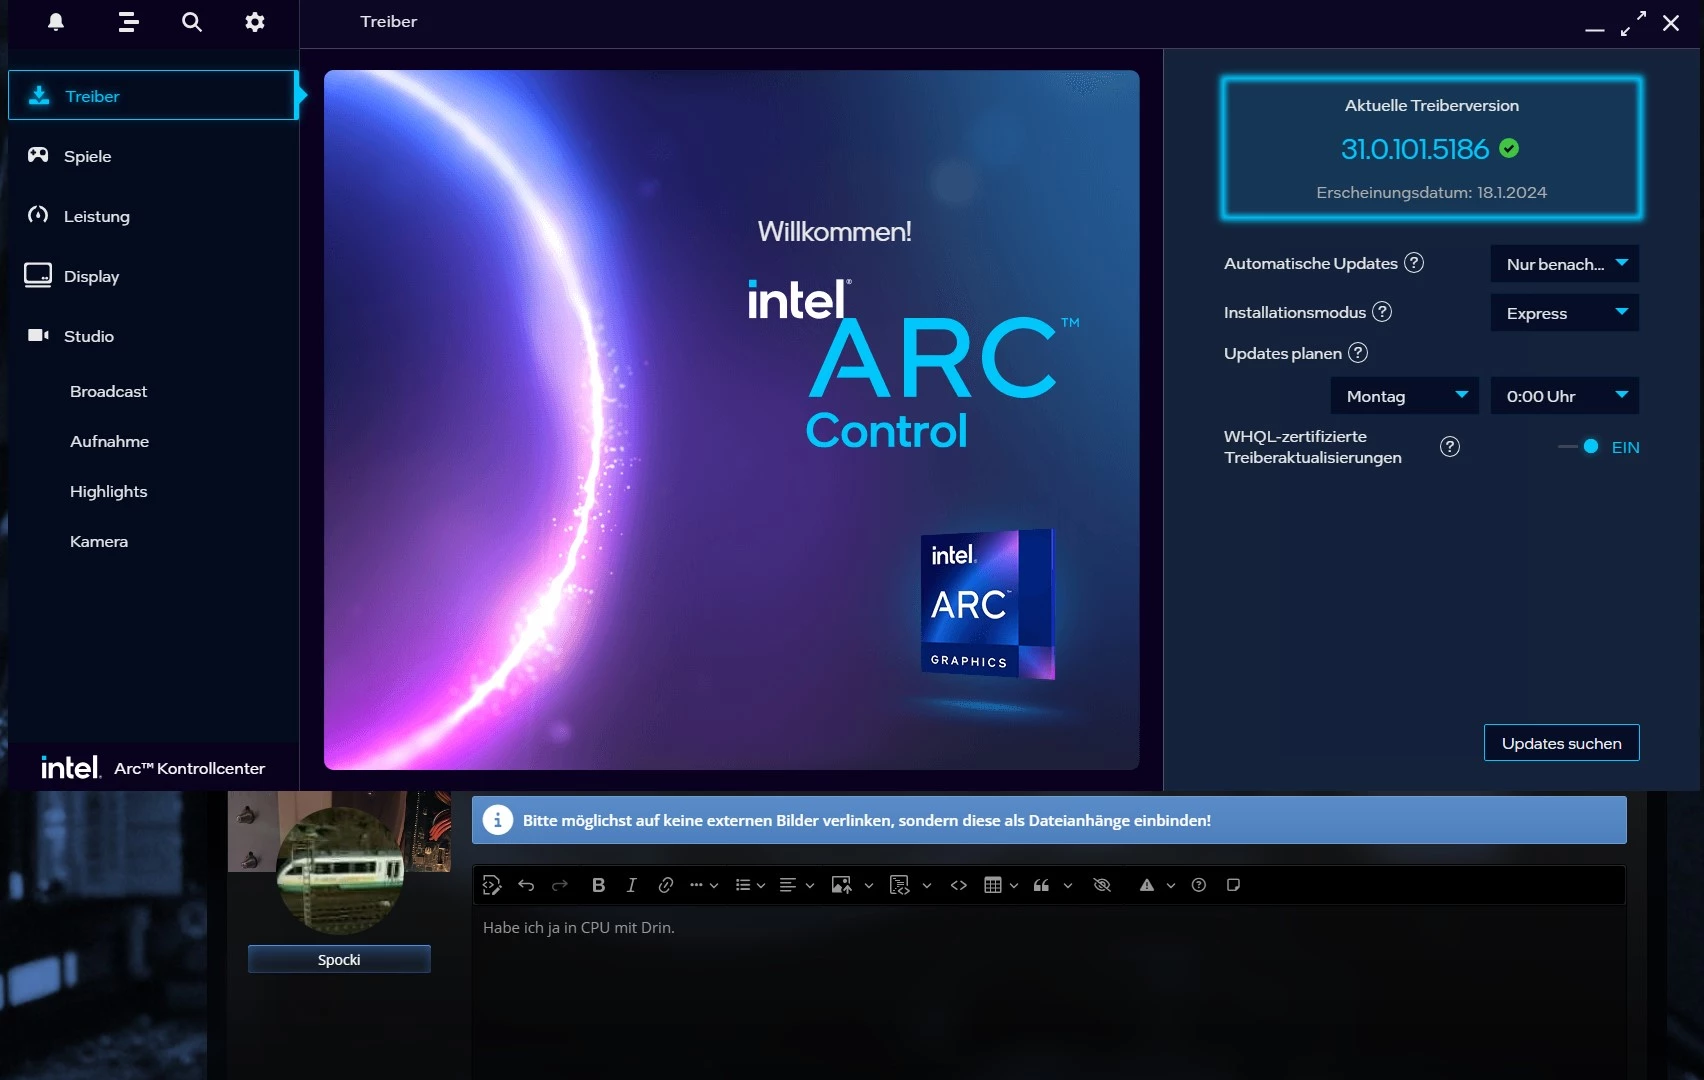The width and height of the screenshot is (1704, 1080).
Task: Click the undo icon in the editor
Action: [x=526, y=885]
